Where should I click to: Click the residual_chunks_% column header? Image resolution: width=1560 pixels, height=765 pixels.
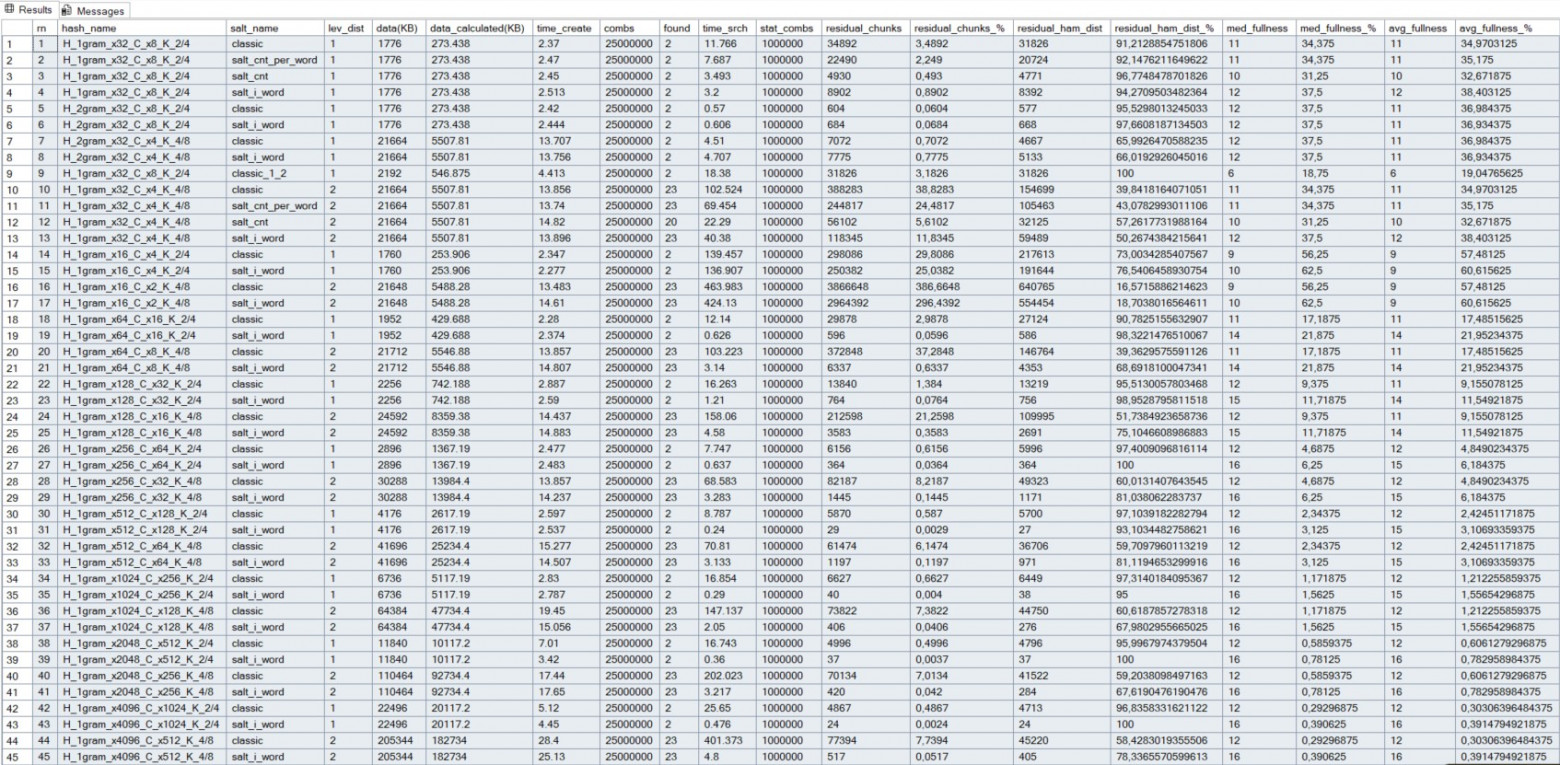click(x=960, y=28)
